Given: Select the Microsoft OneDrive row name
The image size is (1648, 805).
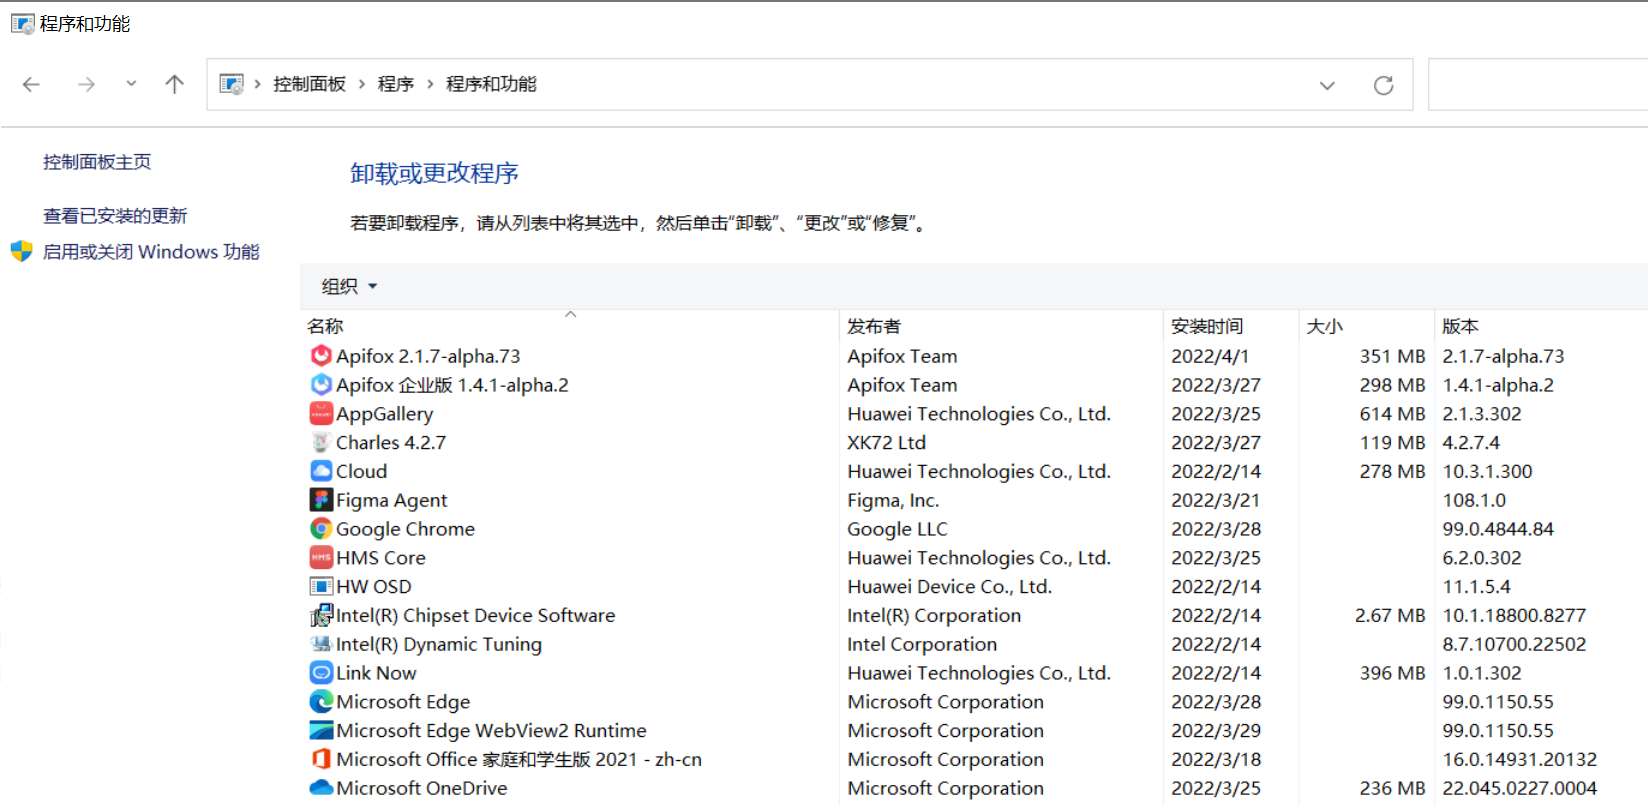Looking at the screenshot, I should [421, 788].
